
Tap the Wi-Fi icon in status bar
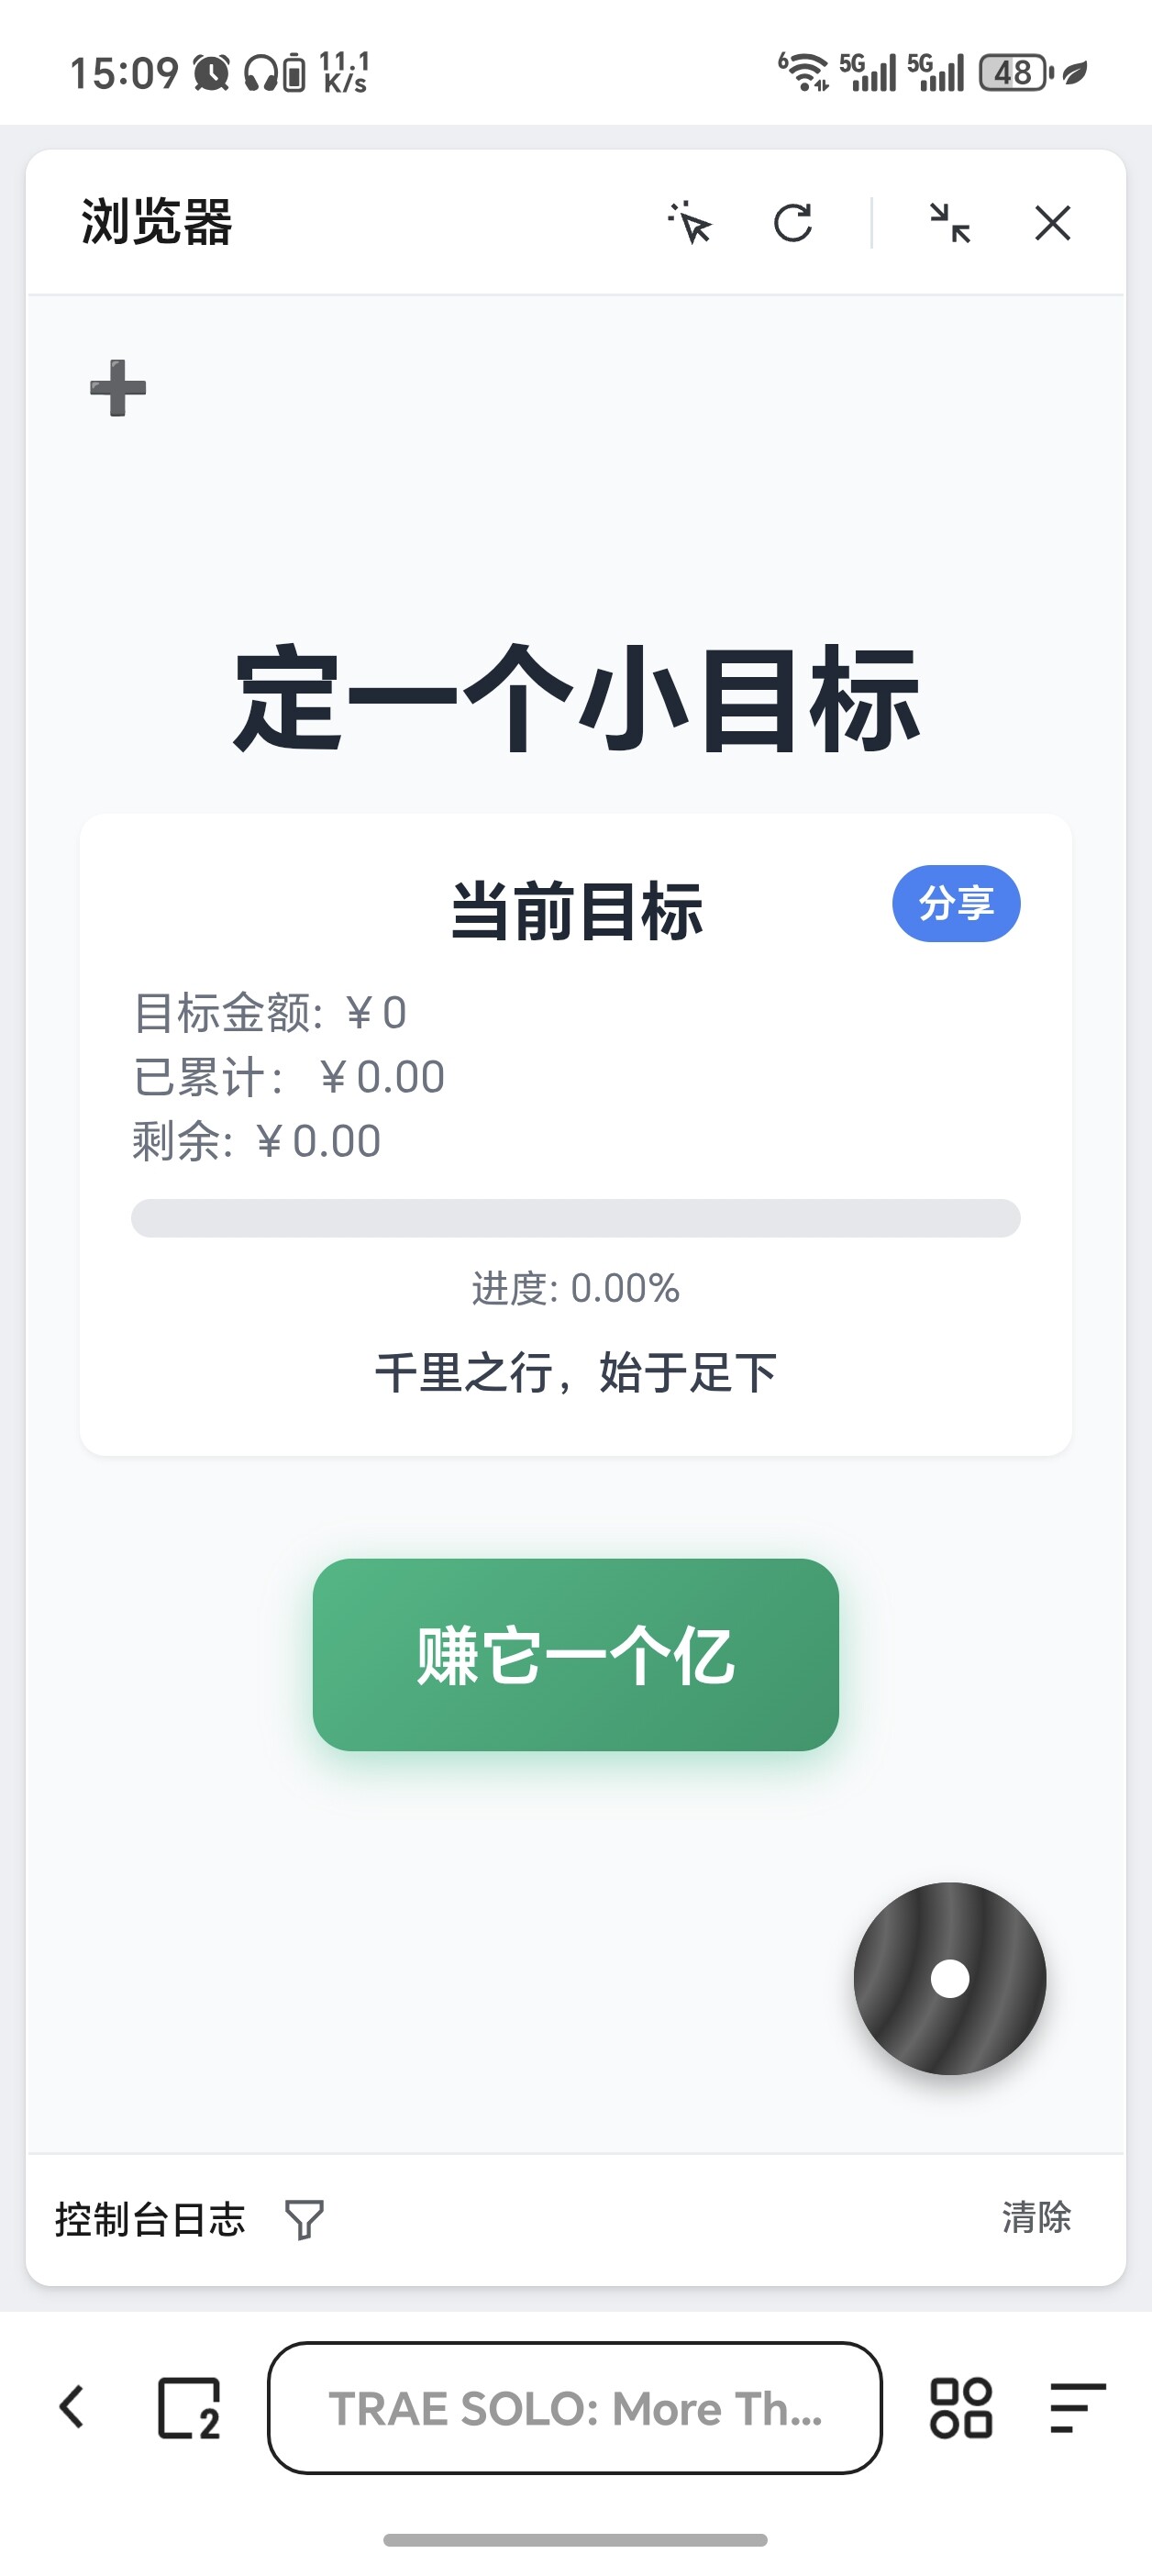(x=804, y=72)
